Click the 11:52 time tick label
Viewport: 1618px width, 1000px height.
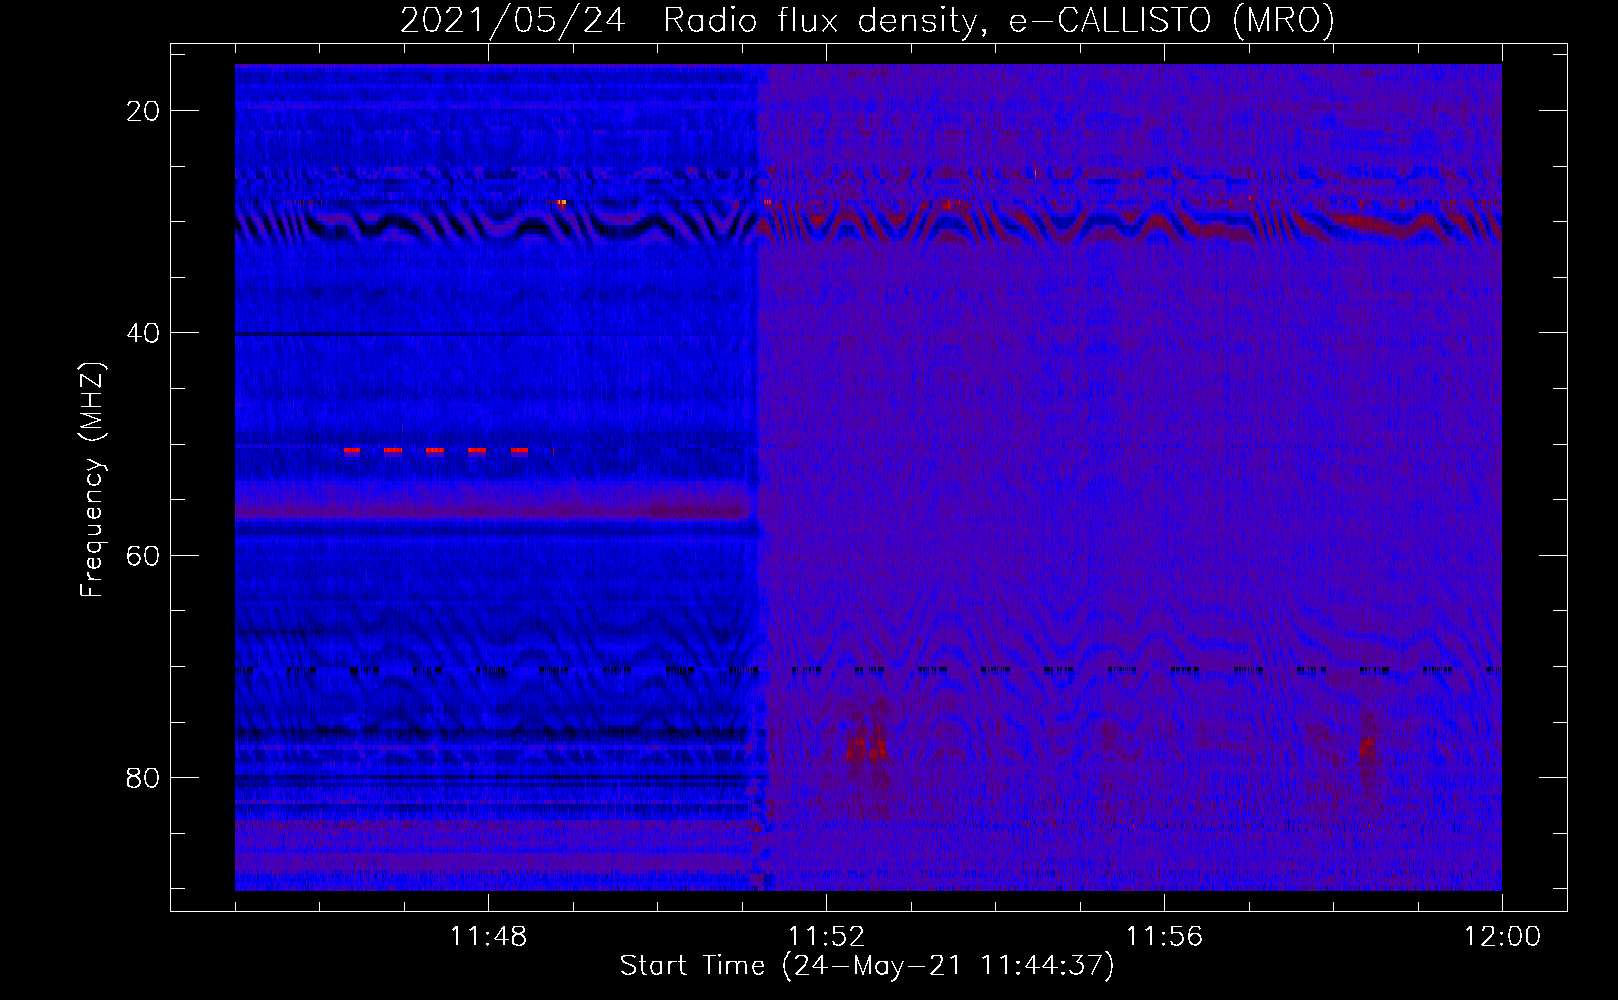[x=826, y=937]
